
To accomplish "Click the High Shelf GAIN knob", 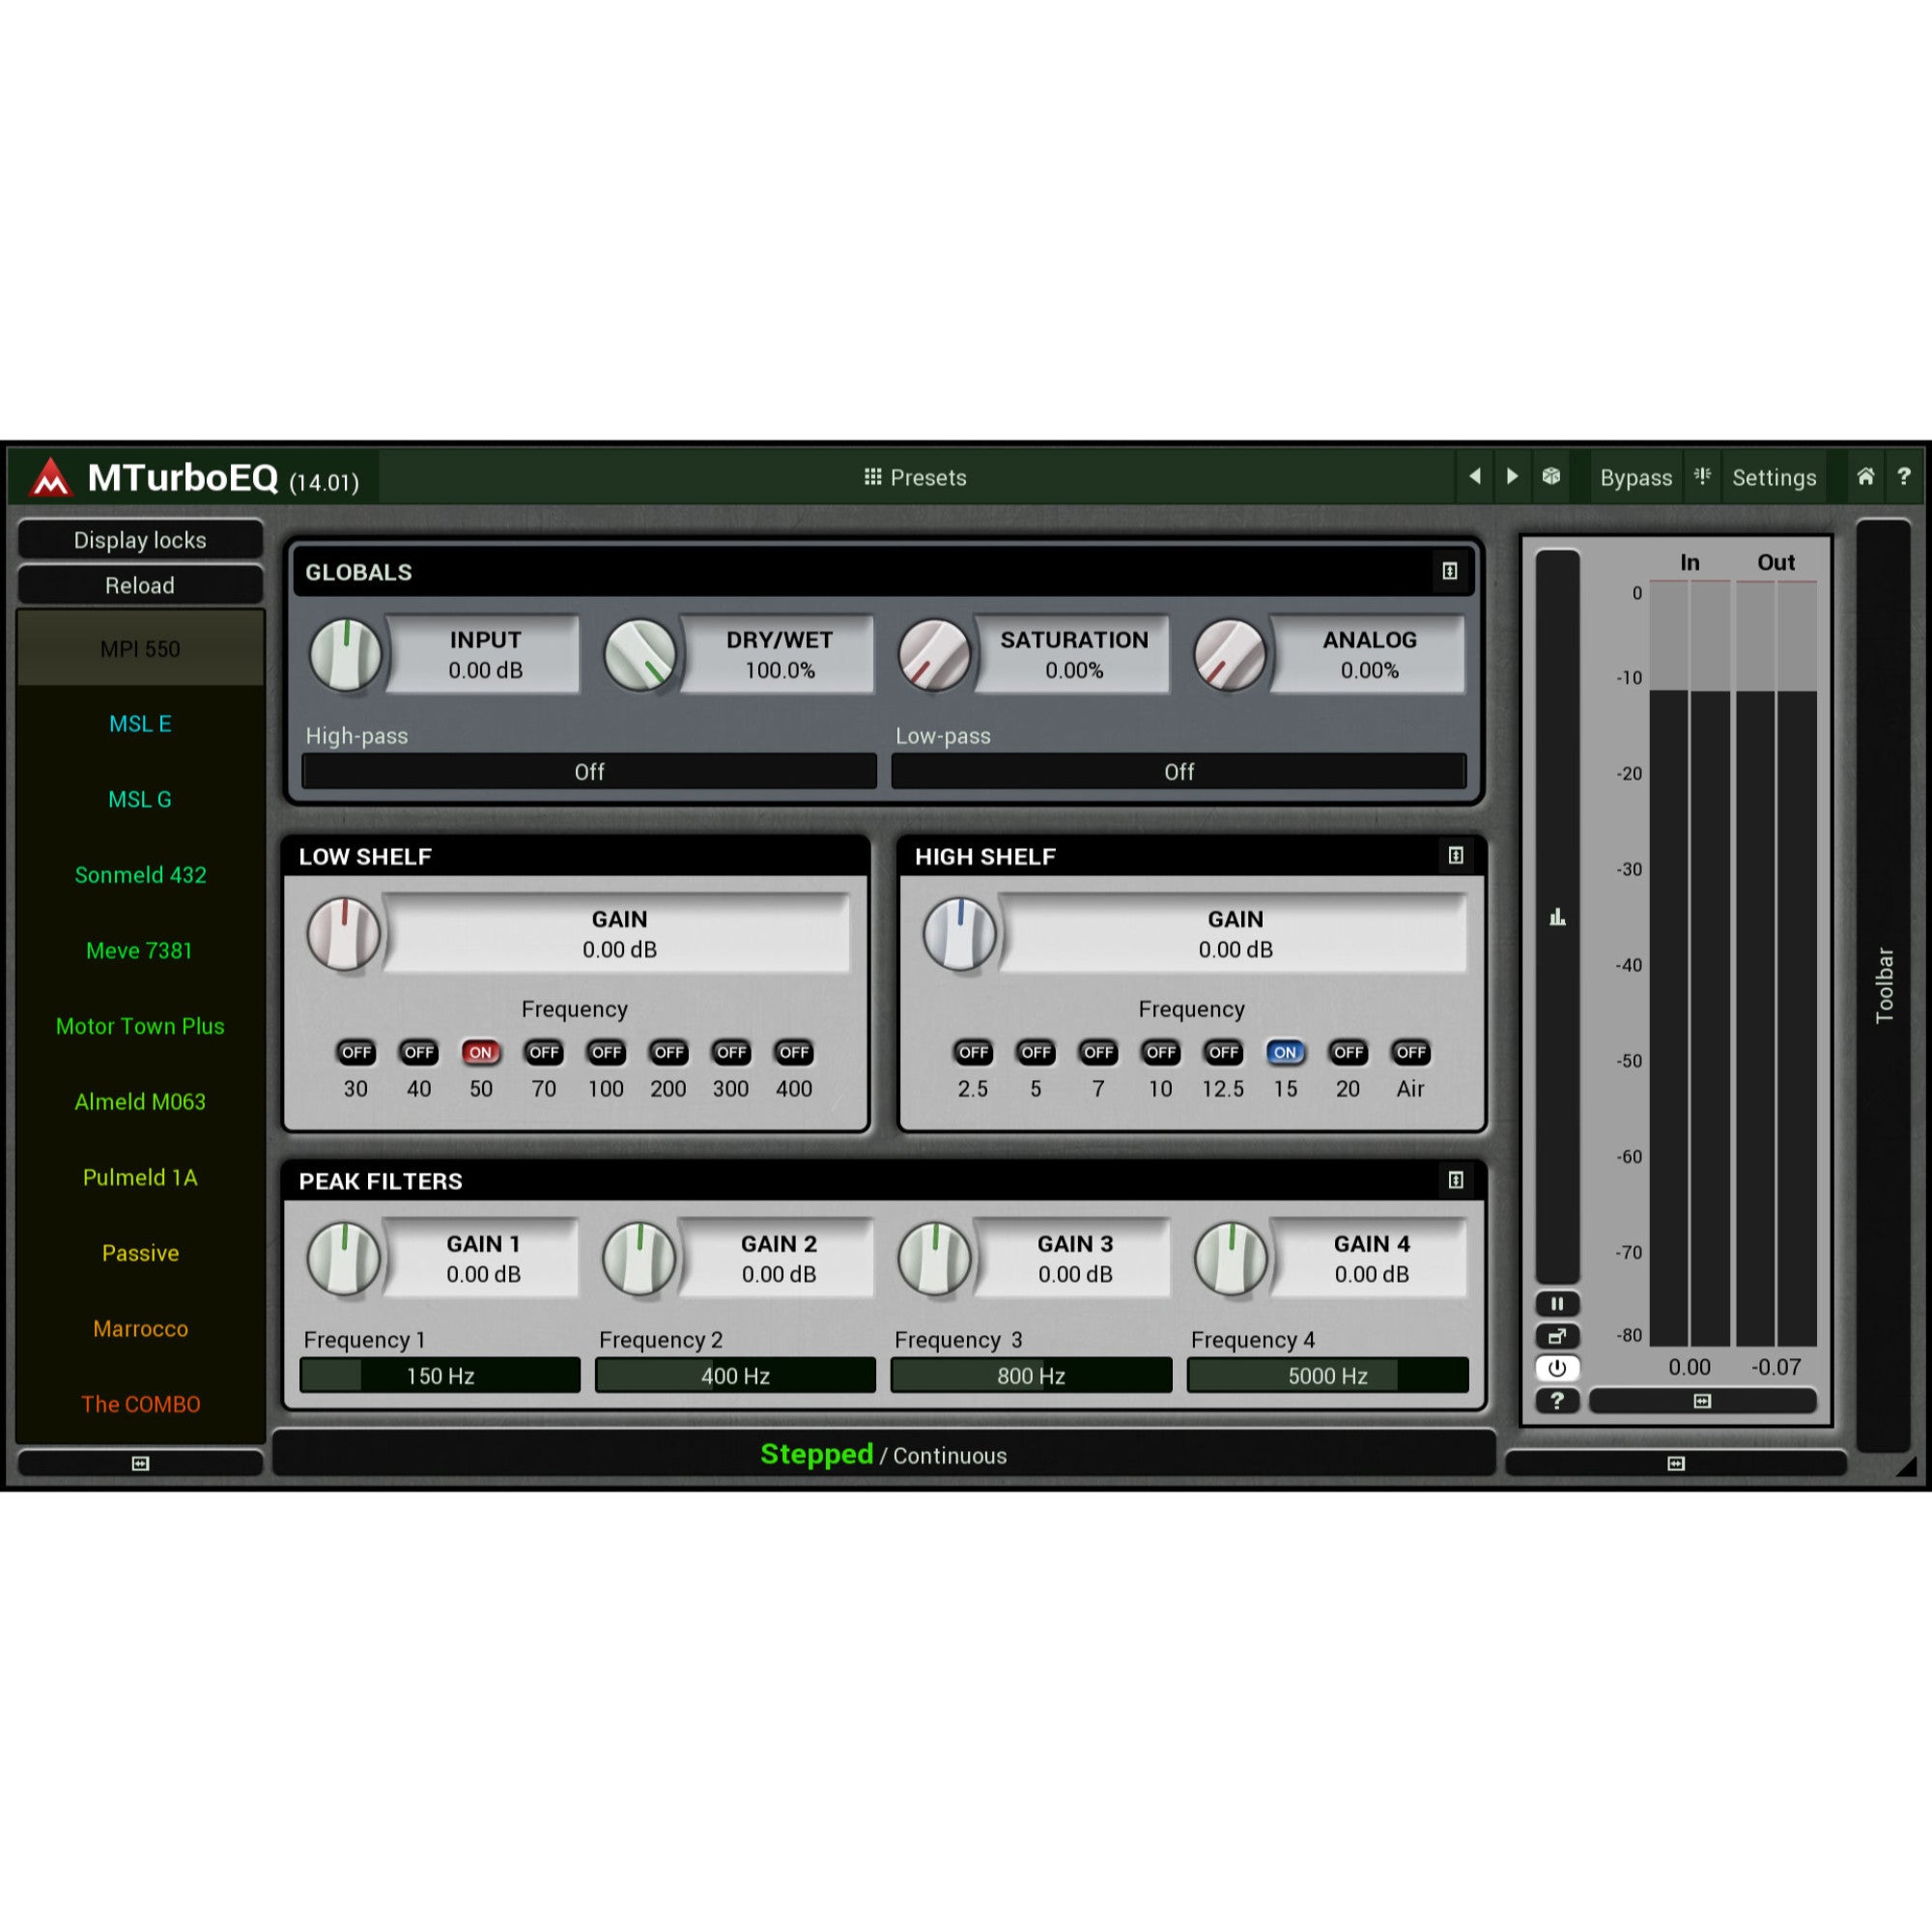I will click(x=959, y=934).
